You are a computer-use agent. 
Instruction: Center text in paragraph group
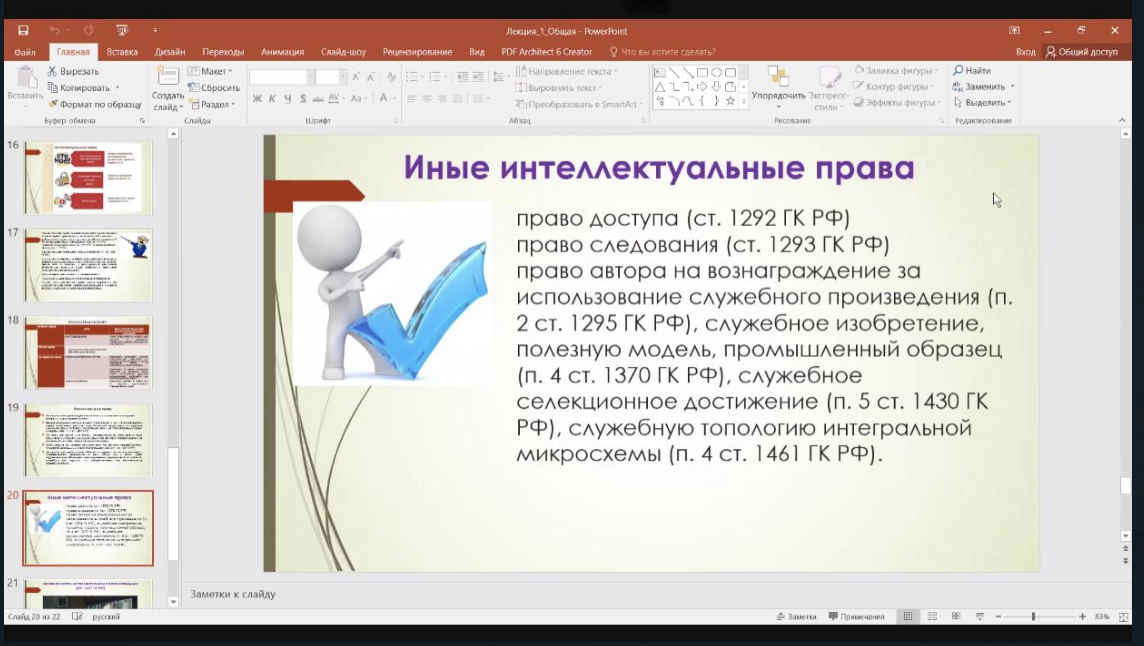(x=427, y=99)
